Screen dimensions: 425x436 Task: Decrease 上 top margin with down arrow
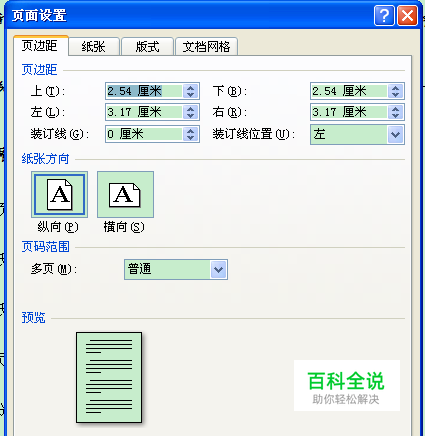(191, 95)
